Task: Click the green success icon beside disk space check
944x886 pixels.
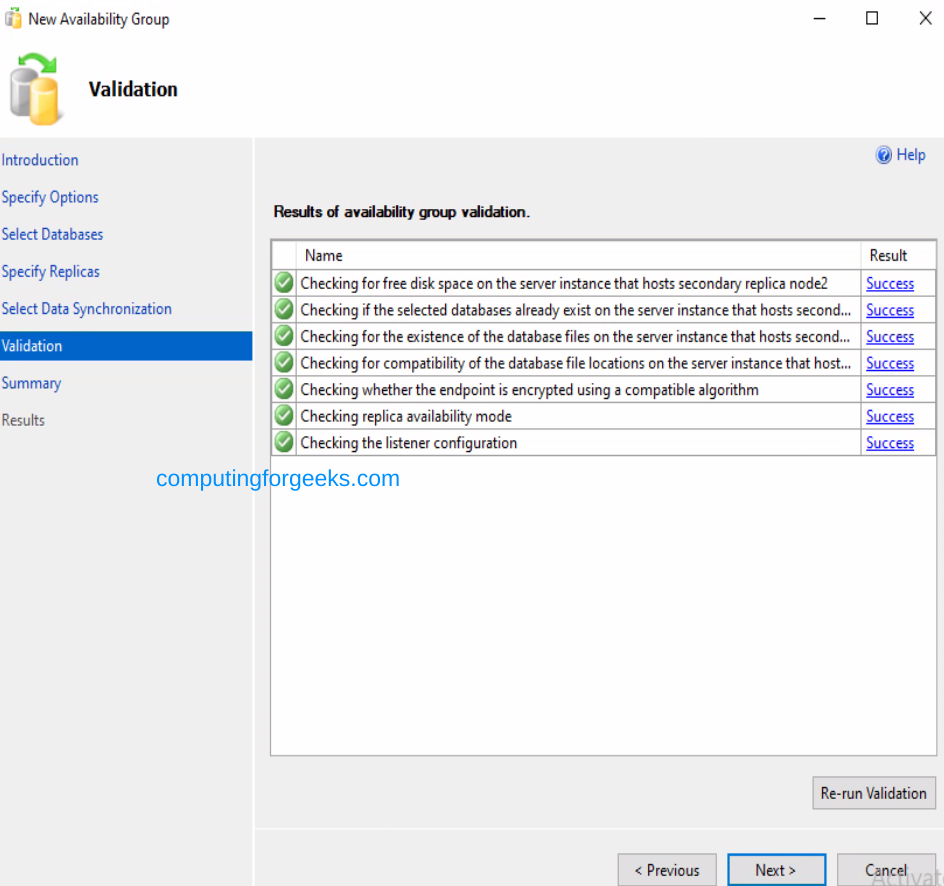Action: click(x=283, y=283)
